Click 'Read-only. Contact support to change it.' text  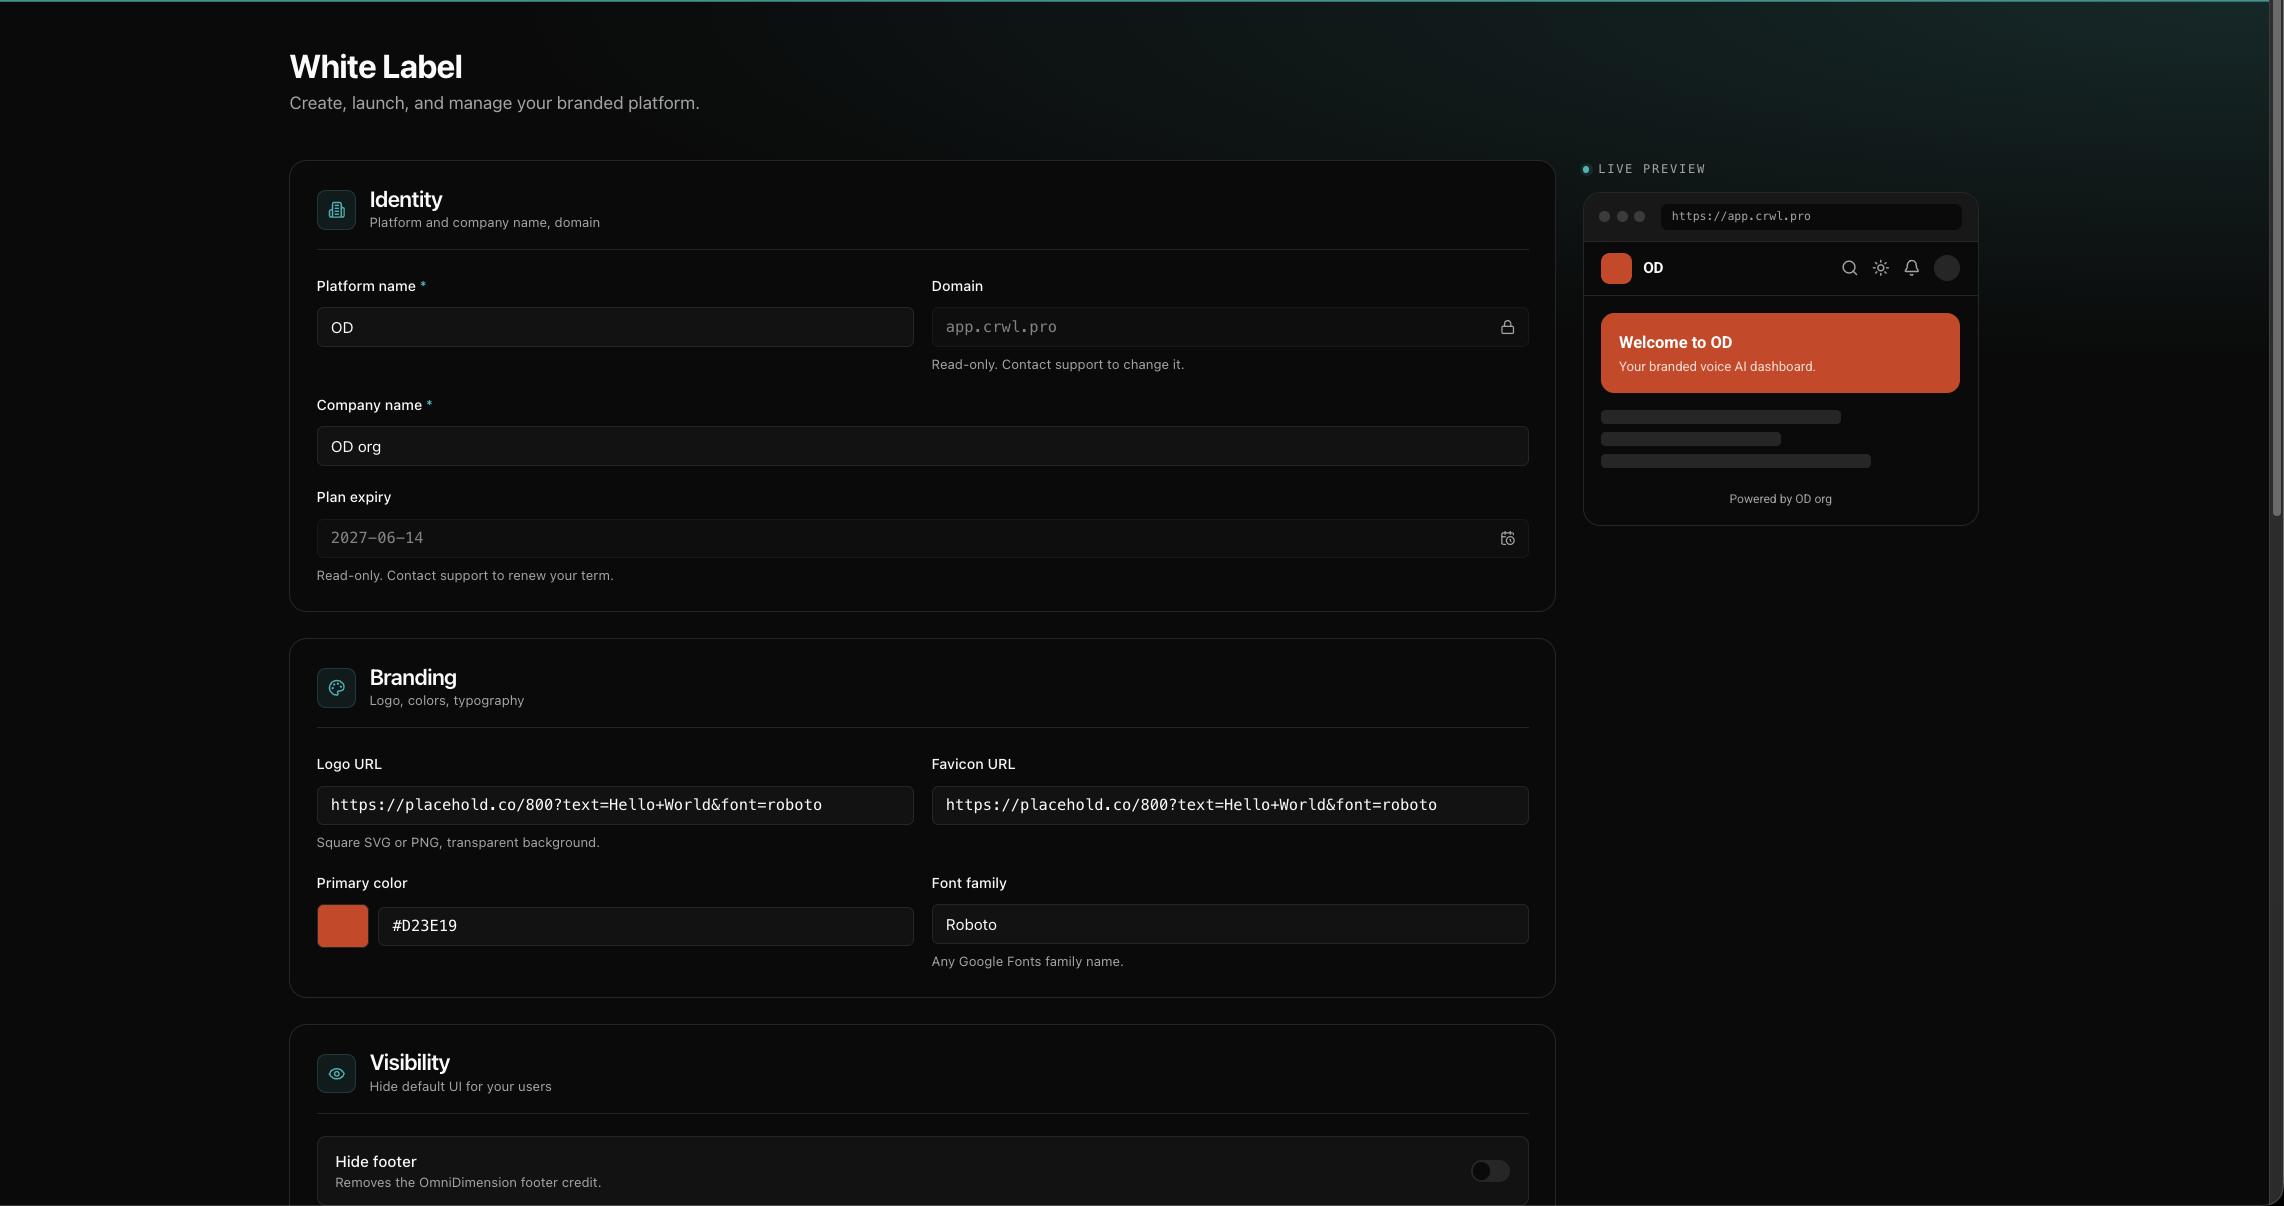[x=1058, y=364]
